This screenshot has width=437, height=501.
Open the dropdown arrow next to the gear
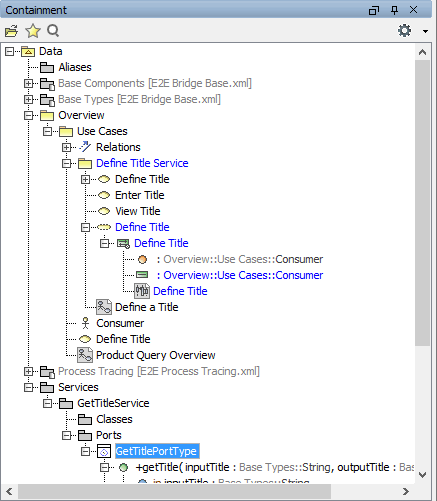425,31
